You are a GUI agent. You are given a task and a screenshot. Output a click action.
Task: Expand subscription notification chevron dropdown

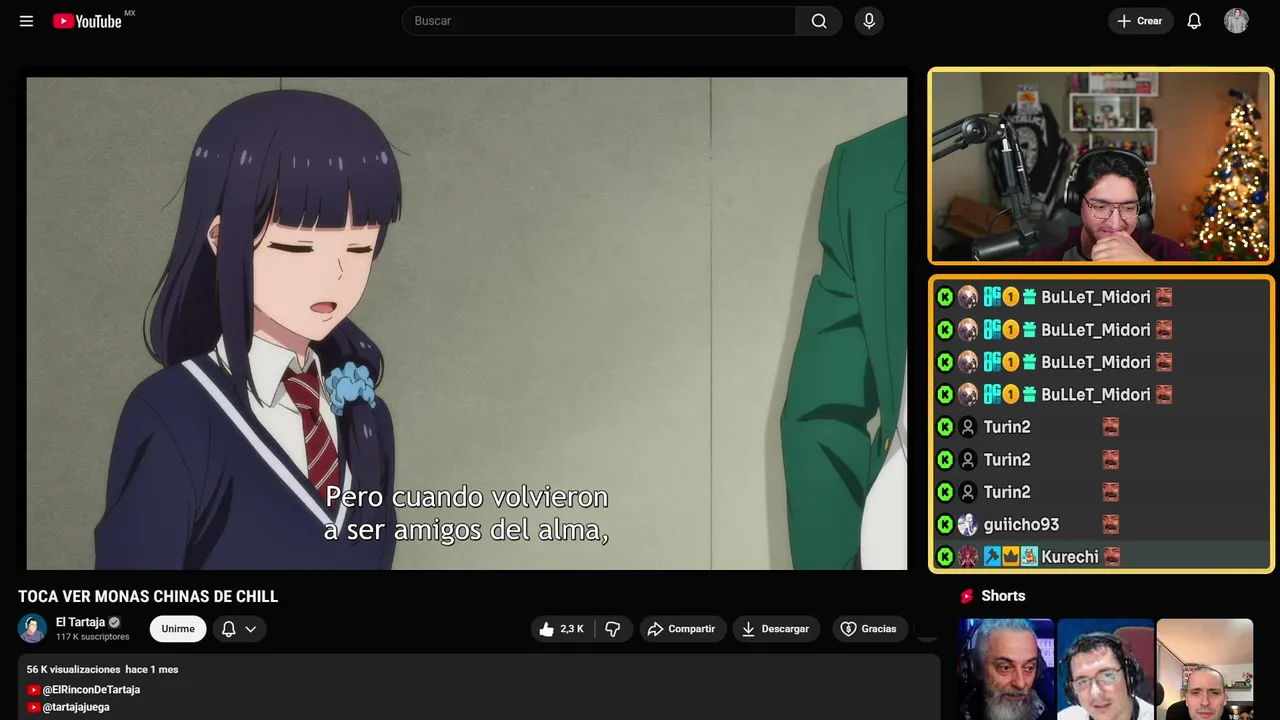click(x=251, y=629)
